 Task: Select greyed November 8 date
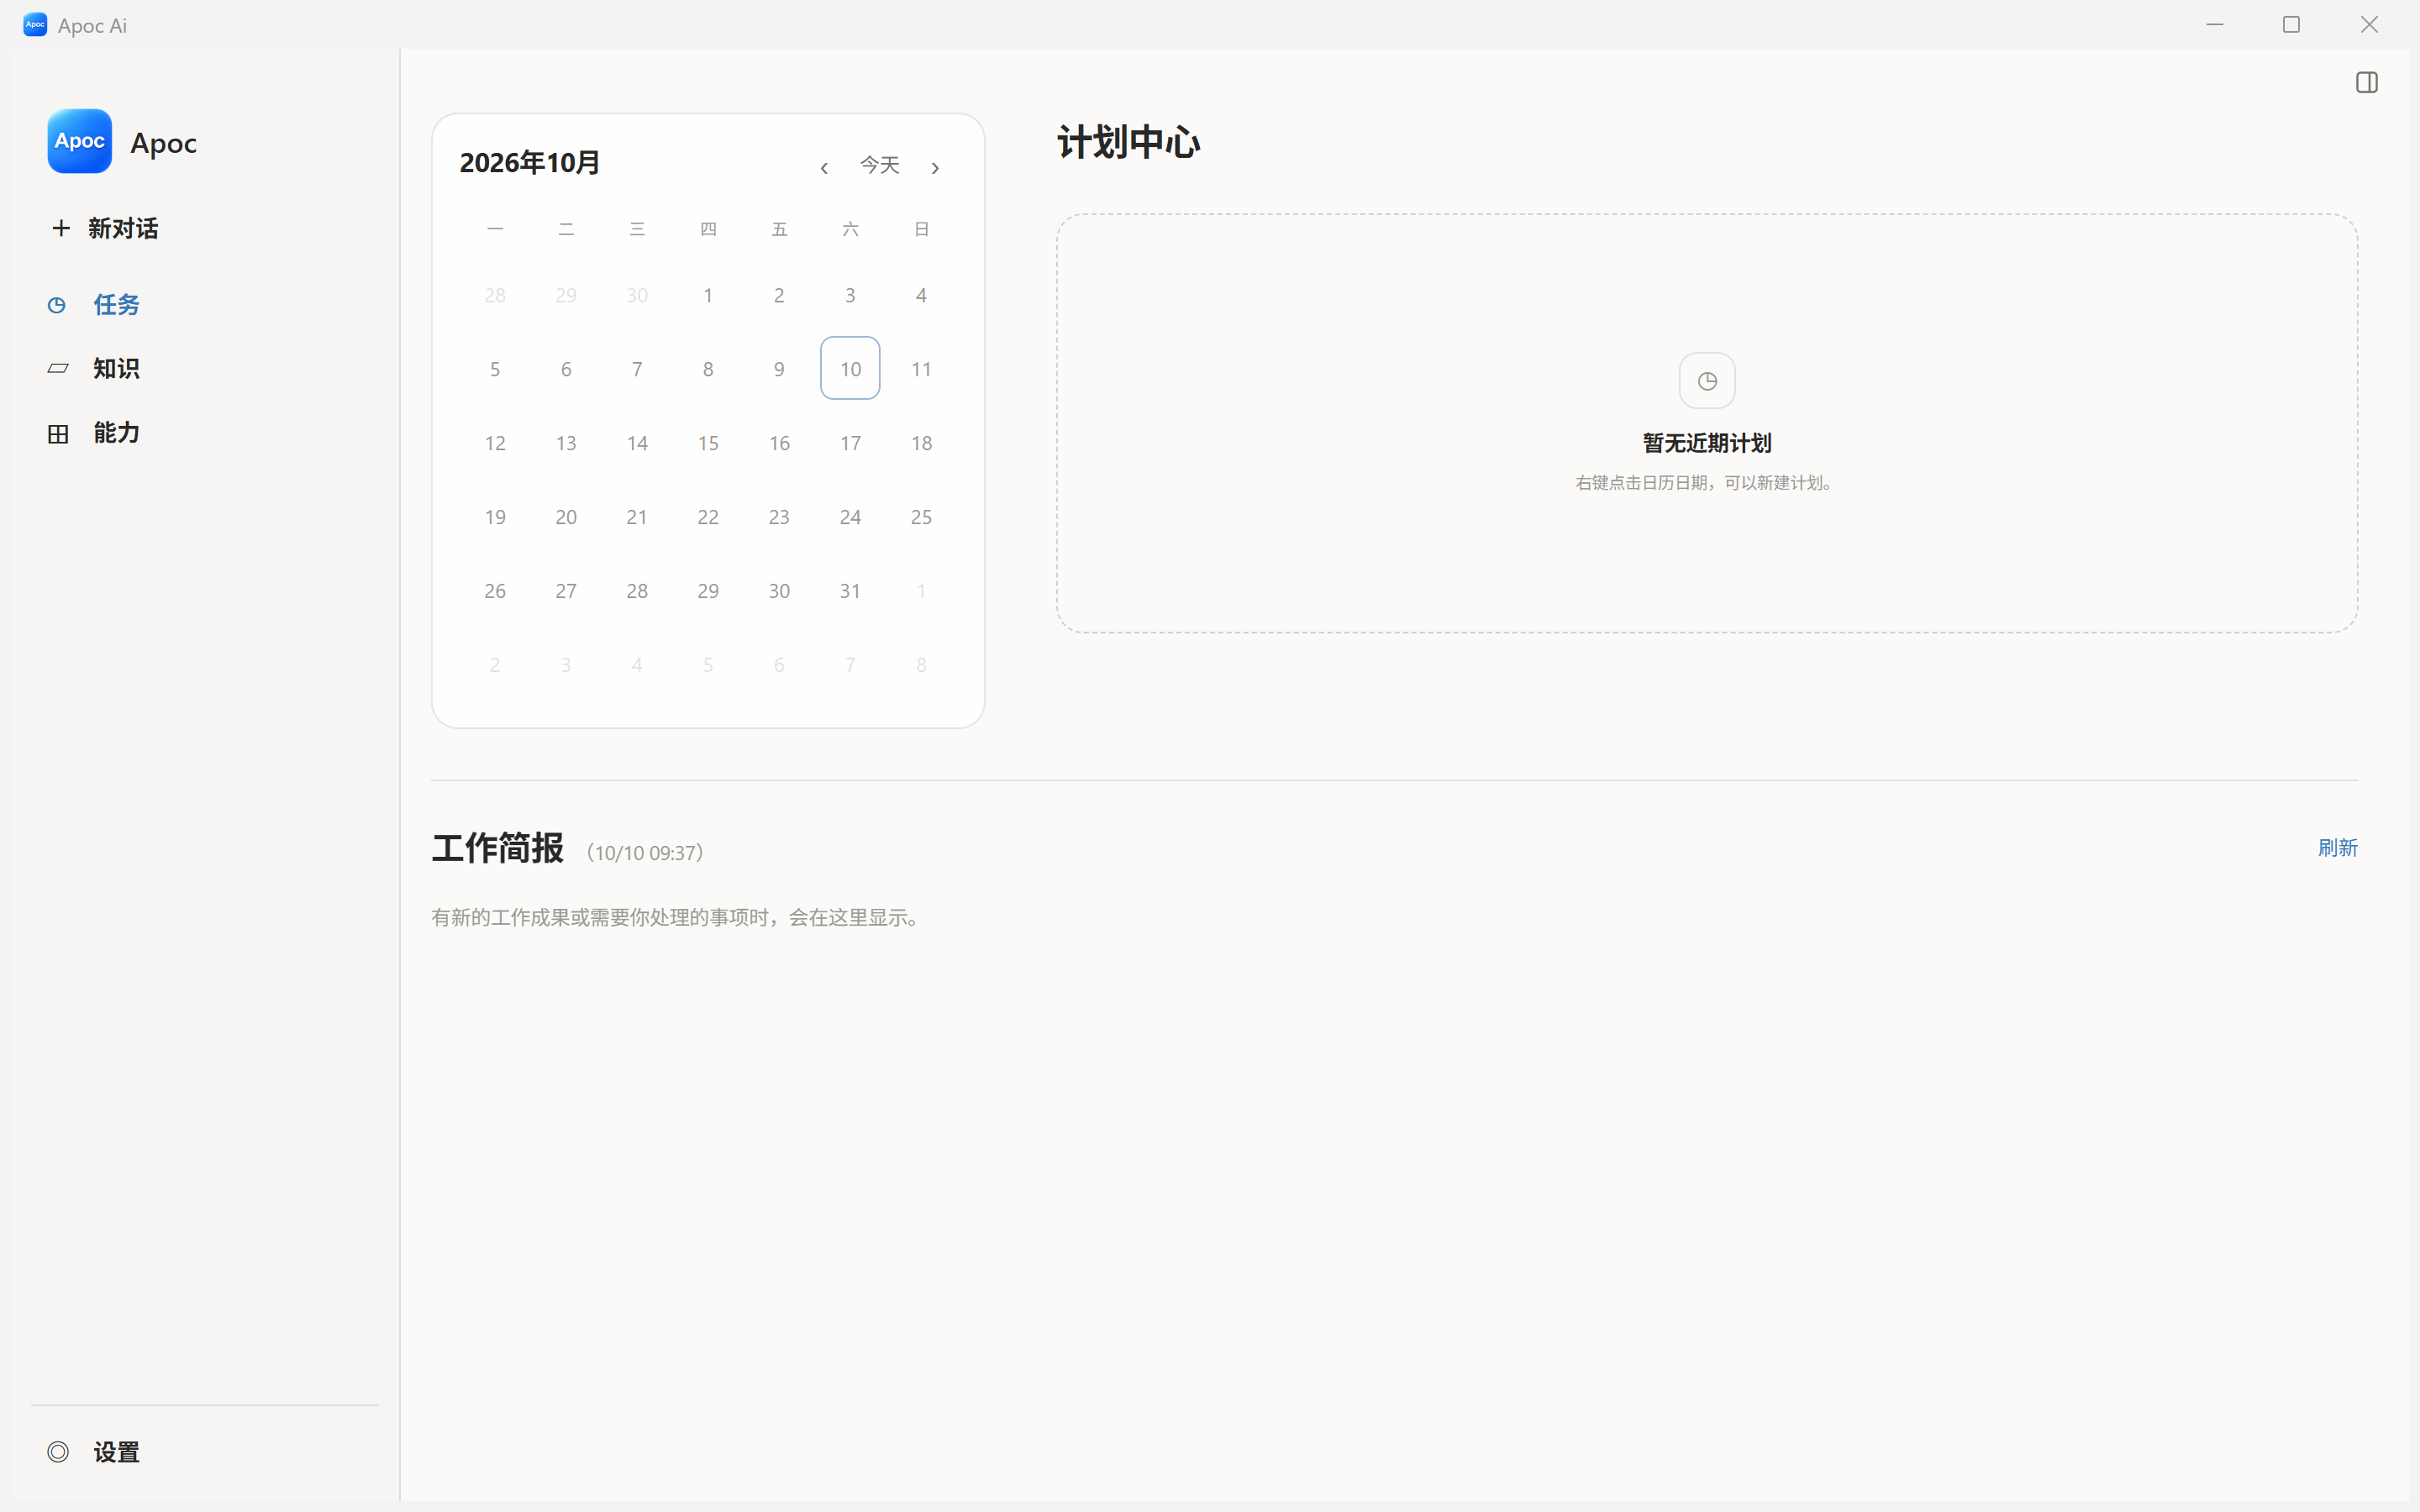pos(921,665)
